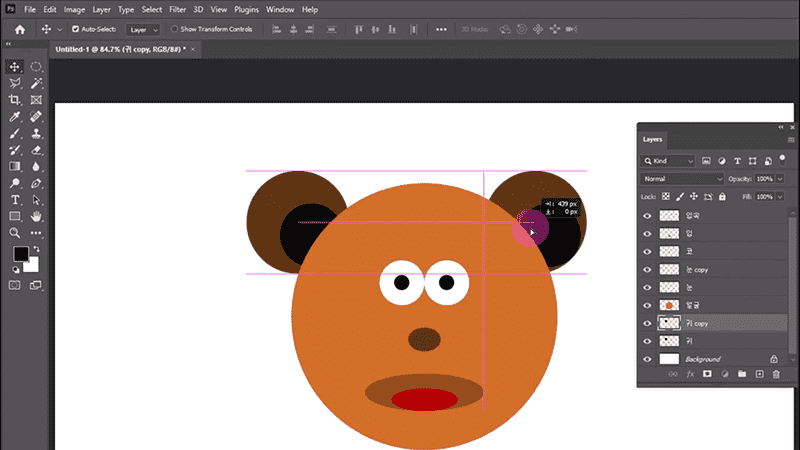Swap foreground and background colors arrow
The height and width of the screenshot is (450, 800).
point(36,249)
